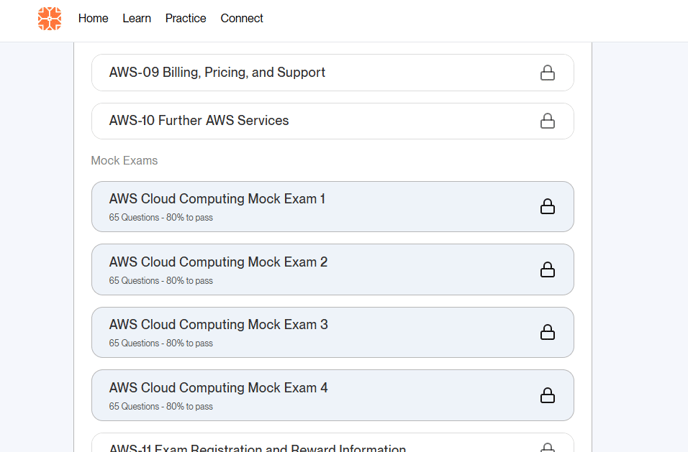This screenshot has height=452, width=688.
Task: Click the Mock Exams section heading
Action: (x=124, y=161)
